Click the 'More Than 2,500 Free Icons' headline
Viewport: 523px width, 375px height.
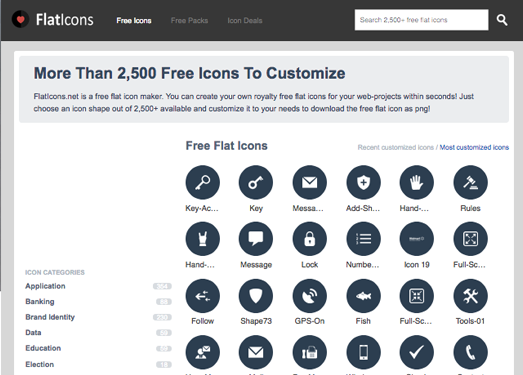pyautogui.click(x=189, y=73)
